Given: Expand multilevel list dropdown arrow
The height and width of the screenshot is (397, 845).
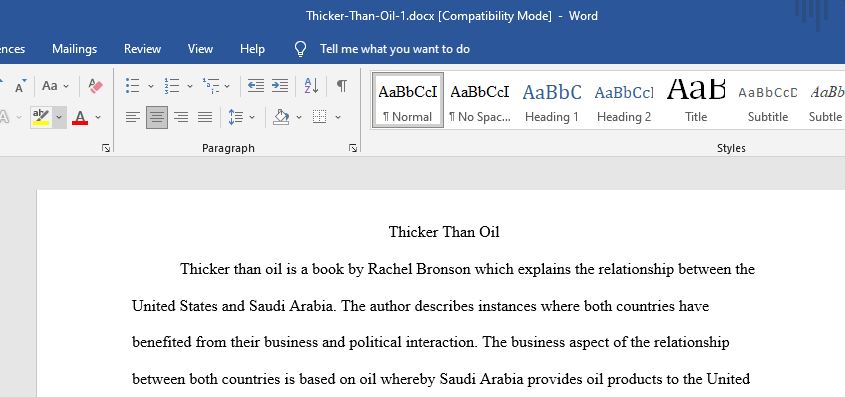Looking at the screenshot, I should tap(227, 86).
